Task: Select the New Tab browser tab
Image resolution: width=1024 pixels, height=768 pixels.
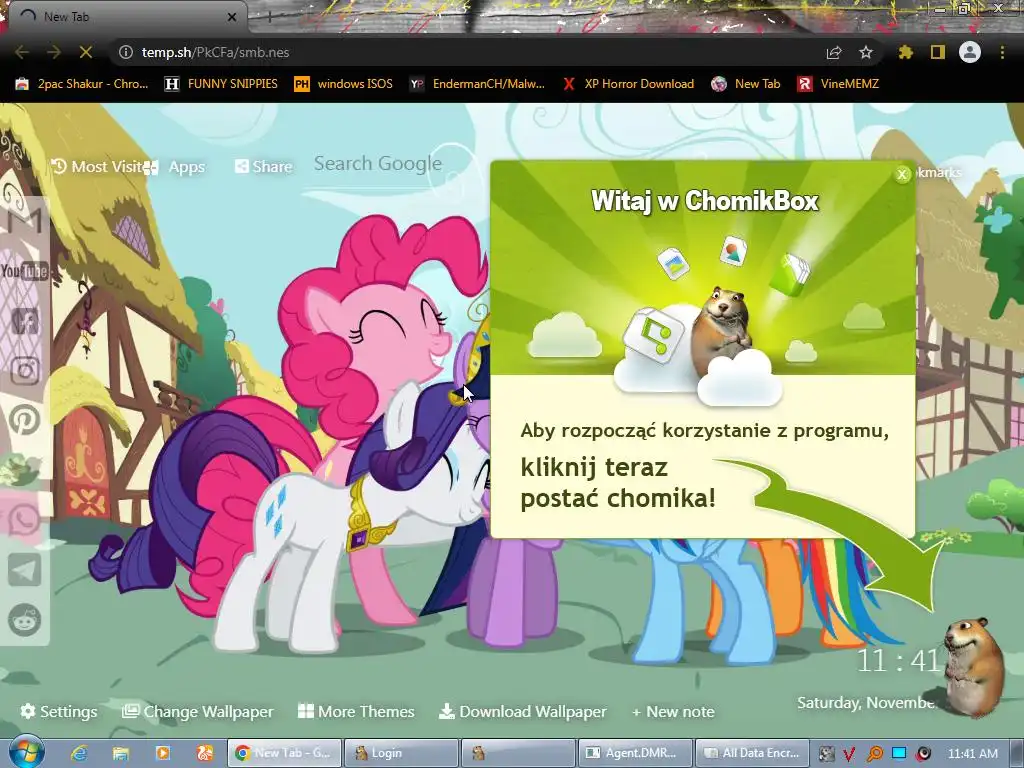Action: coord(124,17)
